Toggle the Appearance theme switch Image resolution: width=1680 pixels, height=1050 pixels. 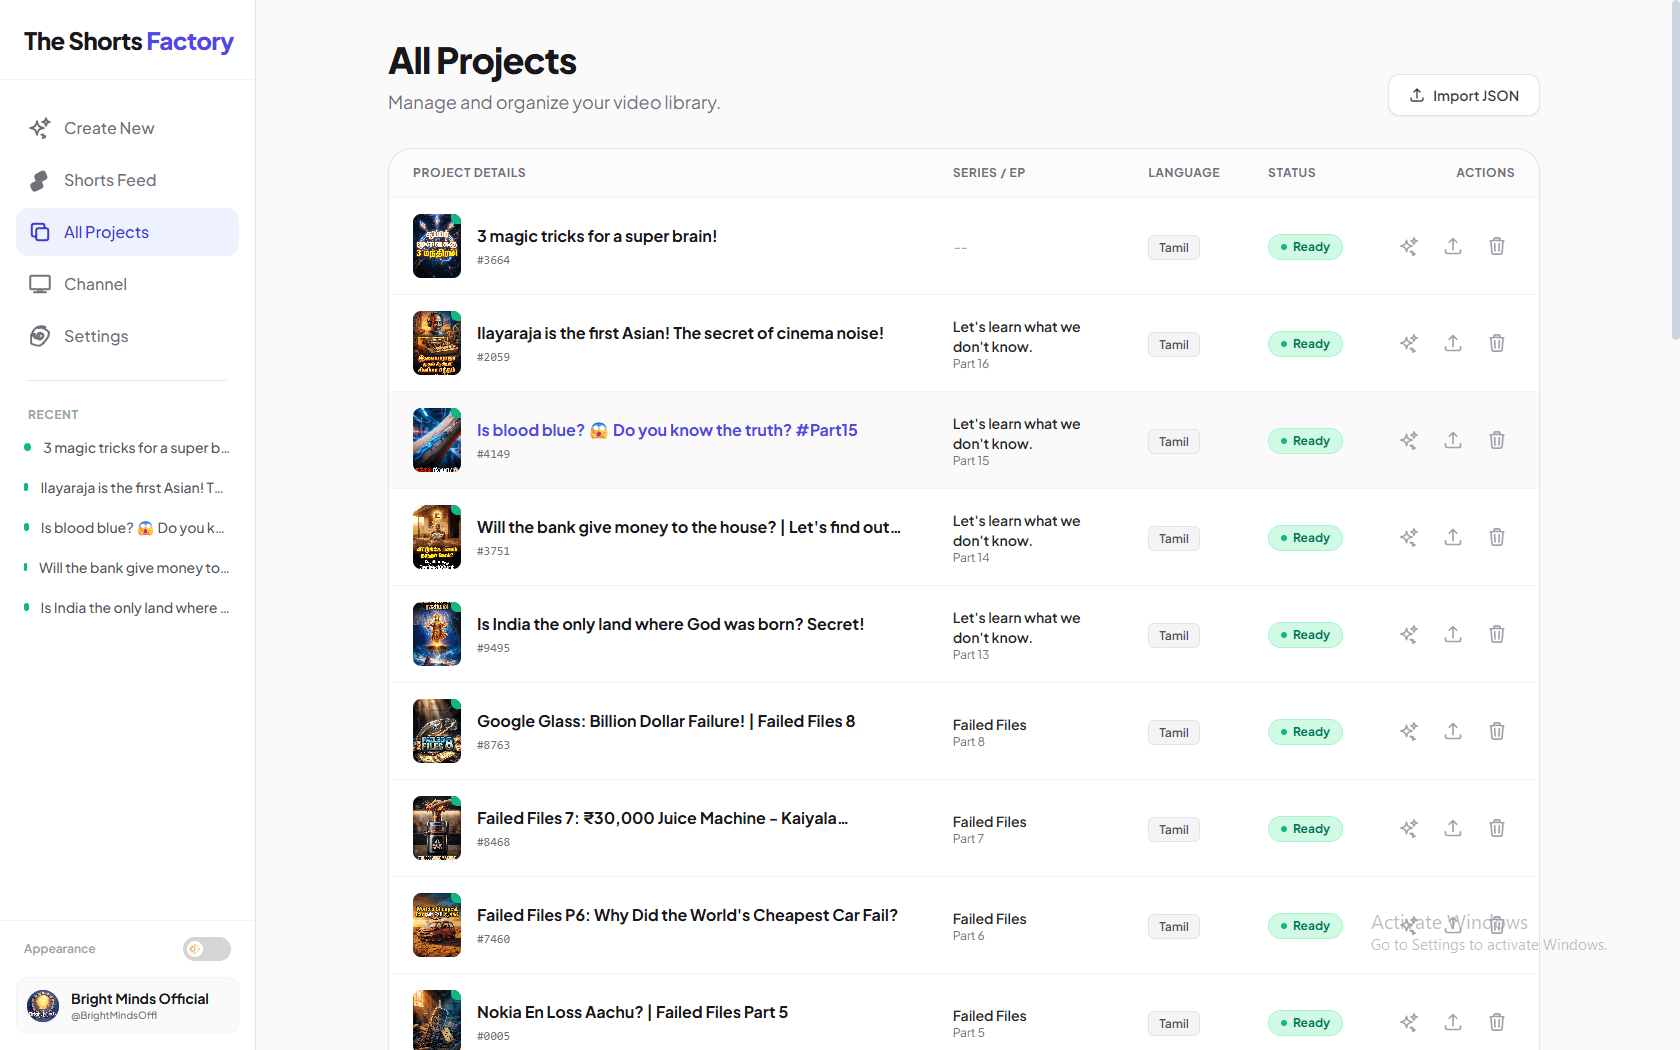click(x=207, y=949)
